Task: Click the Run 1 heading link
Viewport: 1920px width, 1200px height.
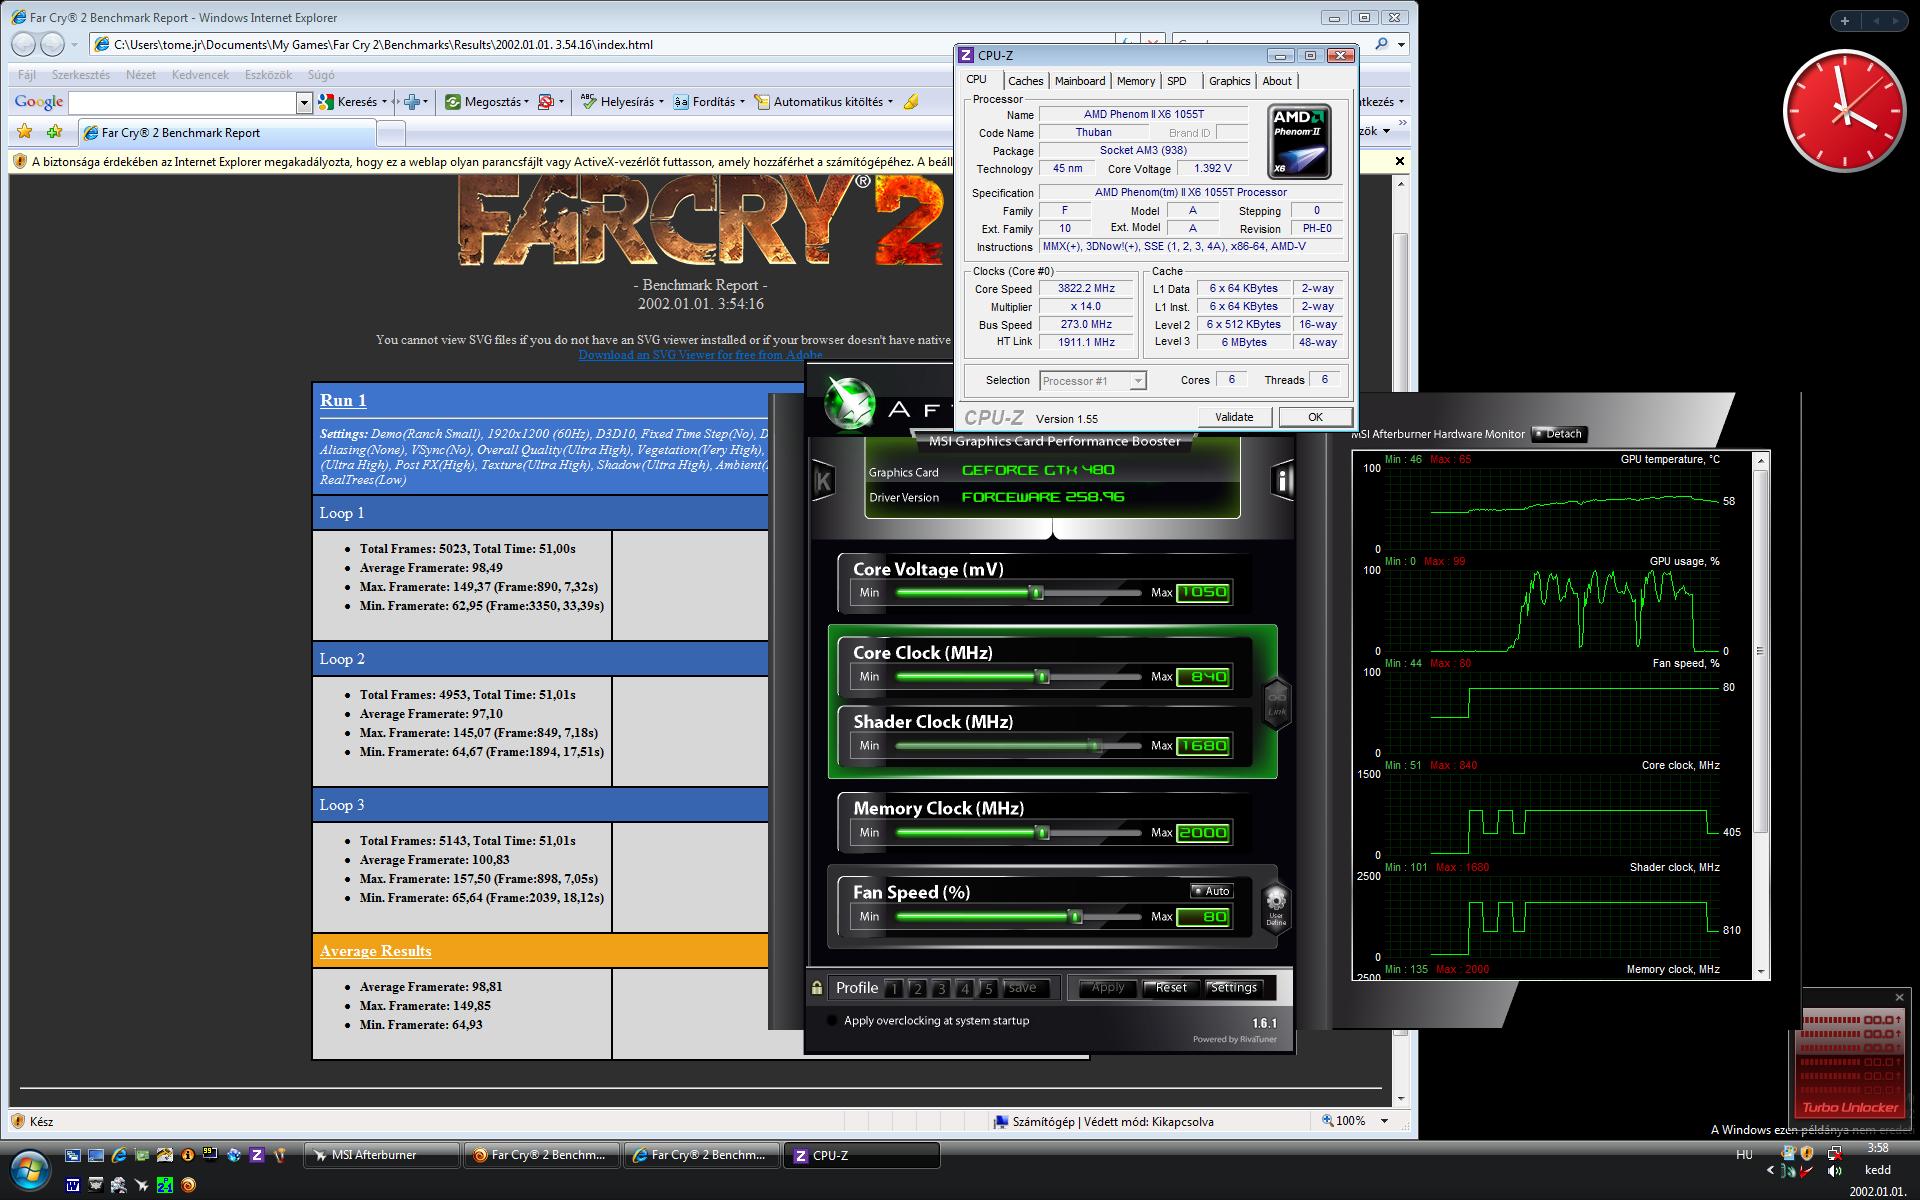Action: pos(343,400)
